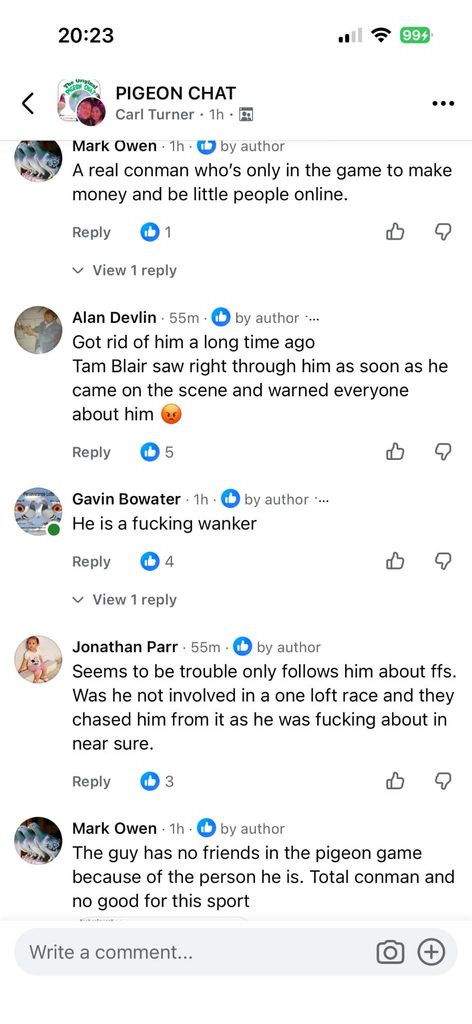Toggle thumbs-down on Jonathan Parr's comment

coord(443,780)
